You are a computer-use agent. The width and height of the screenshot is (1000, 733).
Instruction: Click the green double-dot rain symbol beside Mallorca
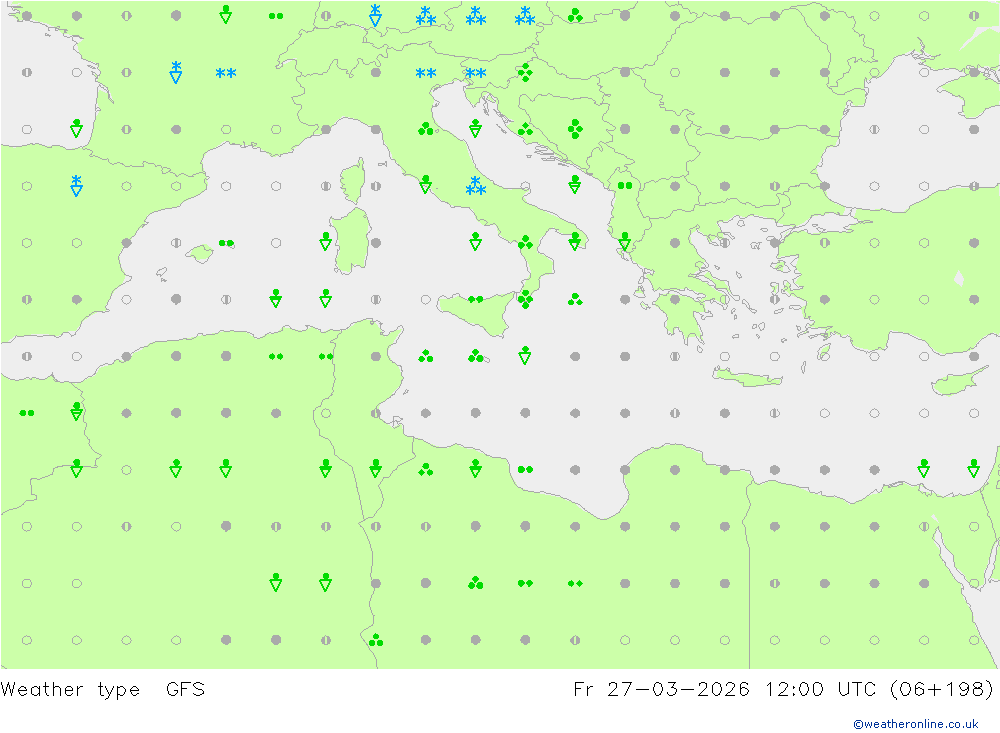coord(226,243)
